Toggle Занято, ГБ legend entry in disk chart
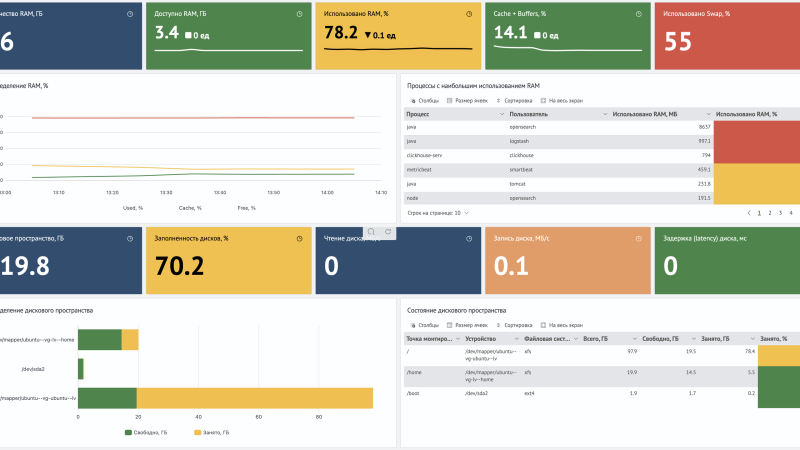 click(212, 433)
